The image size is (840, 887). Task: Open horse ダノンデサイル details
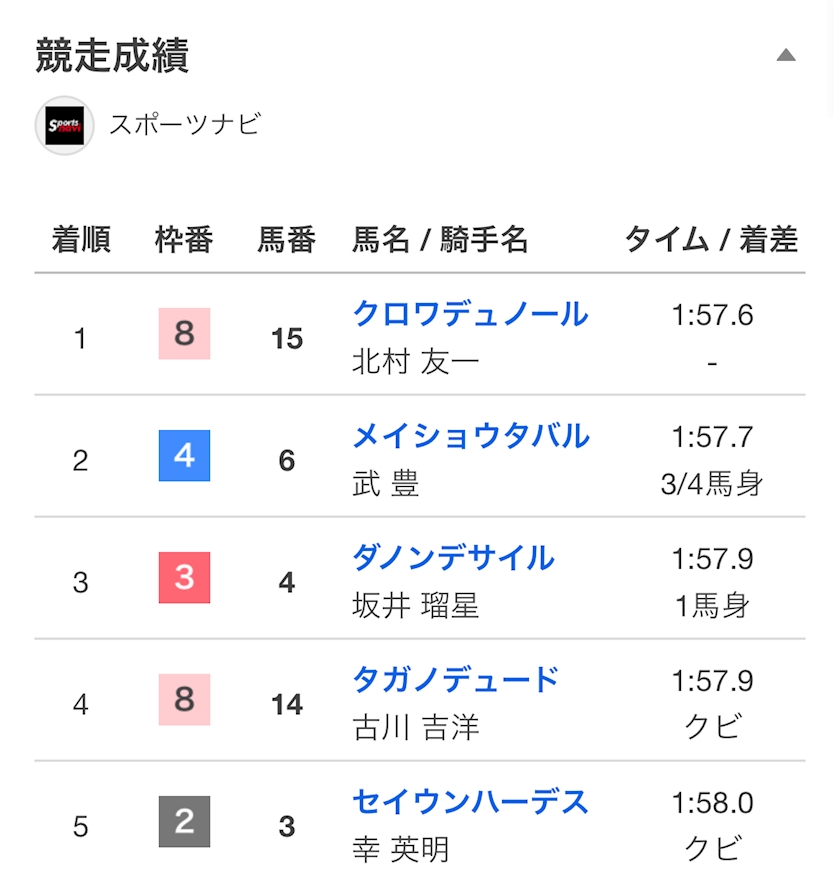(x=453, y=558)
